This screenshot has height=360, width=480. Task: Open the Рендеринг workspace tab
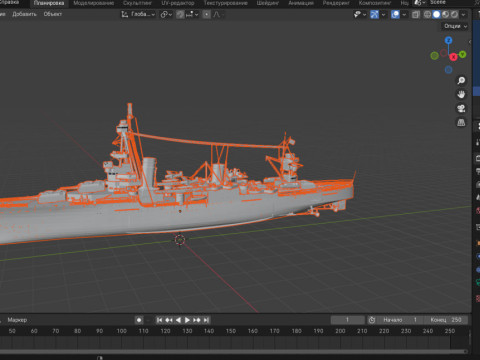pos(336,3)
